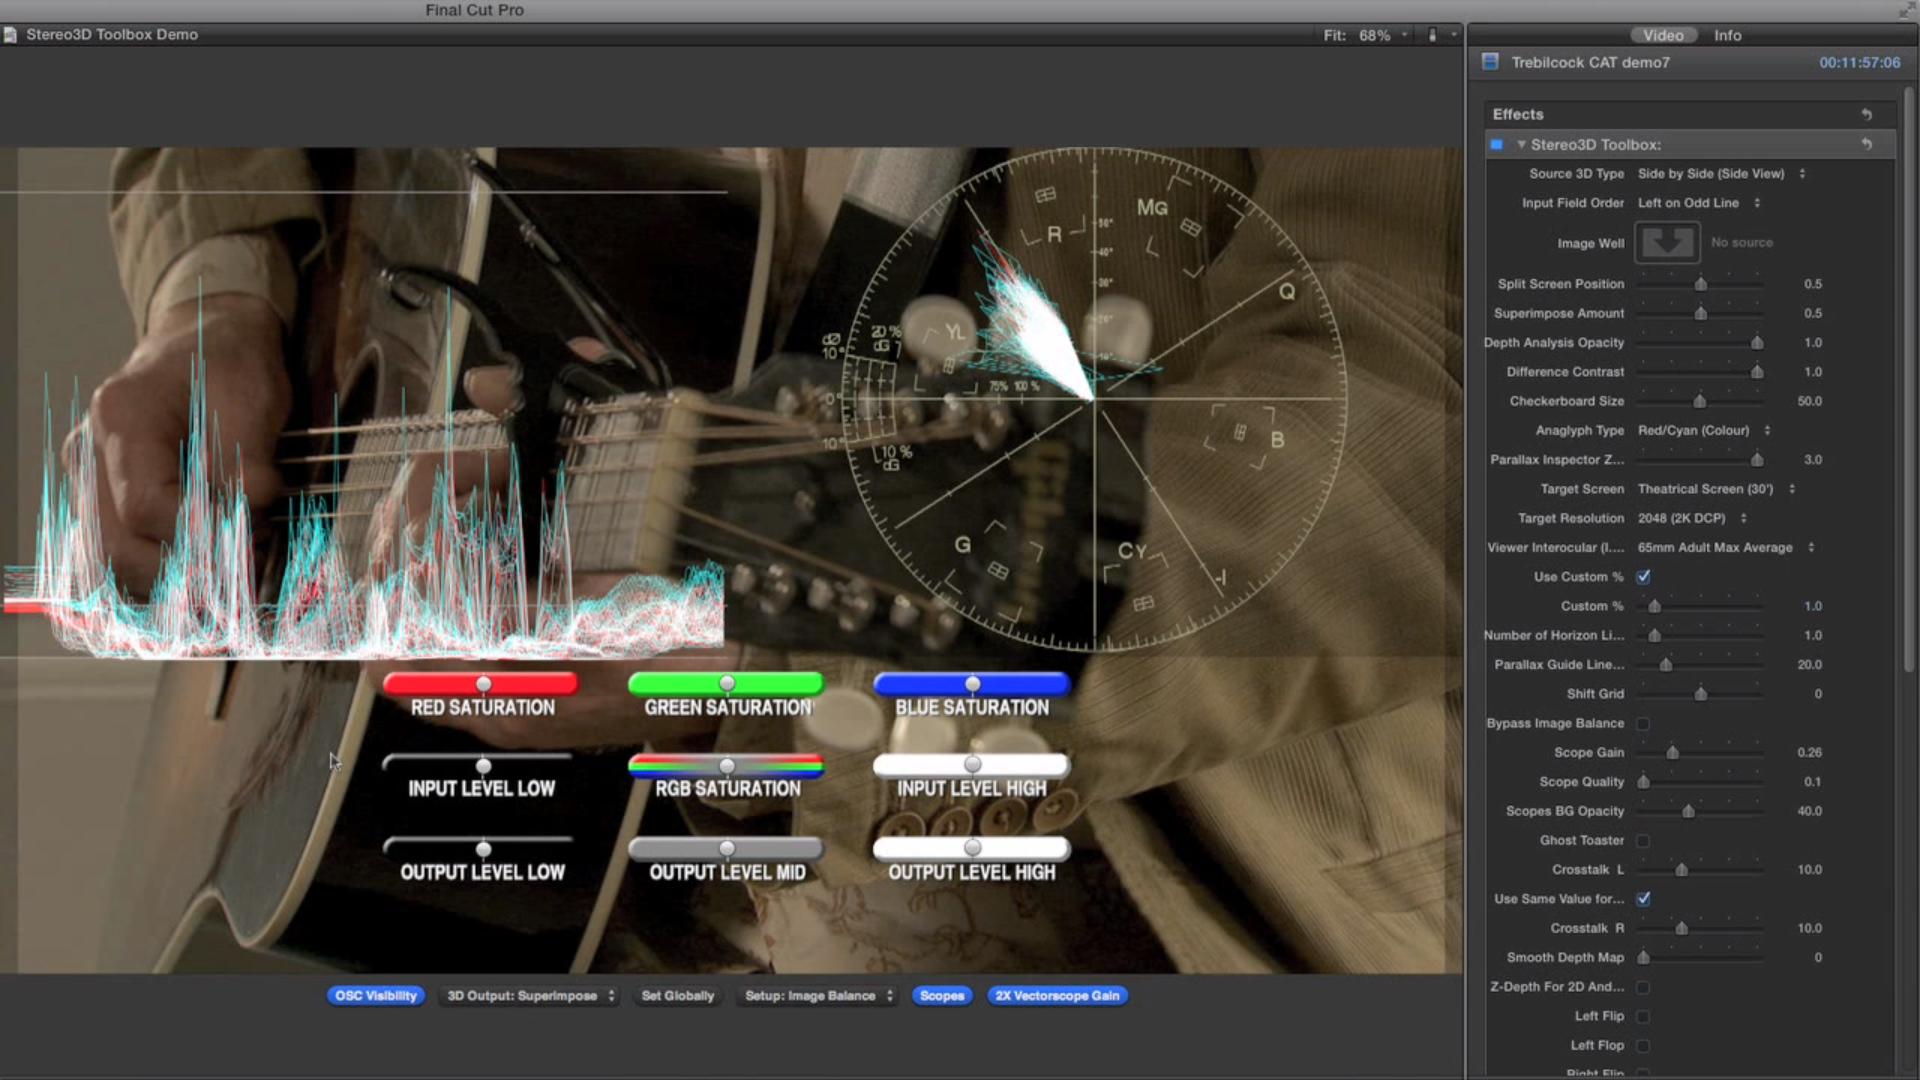
Task: Open Viewer Interocular 65mm dropdown
Action: [x=1726, y=548]
